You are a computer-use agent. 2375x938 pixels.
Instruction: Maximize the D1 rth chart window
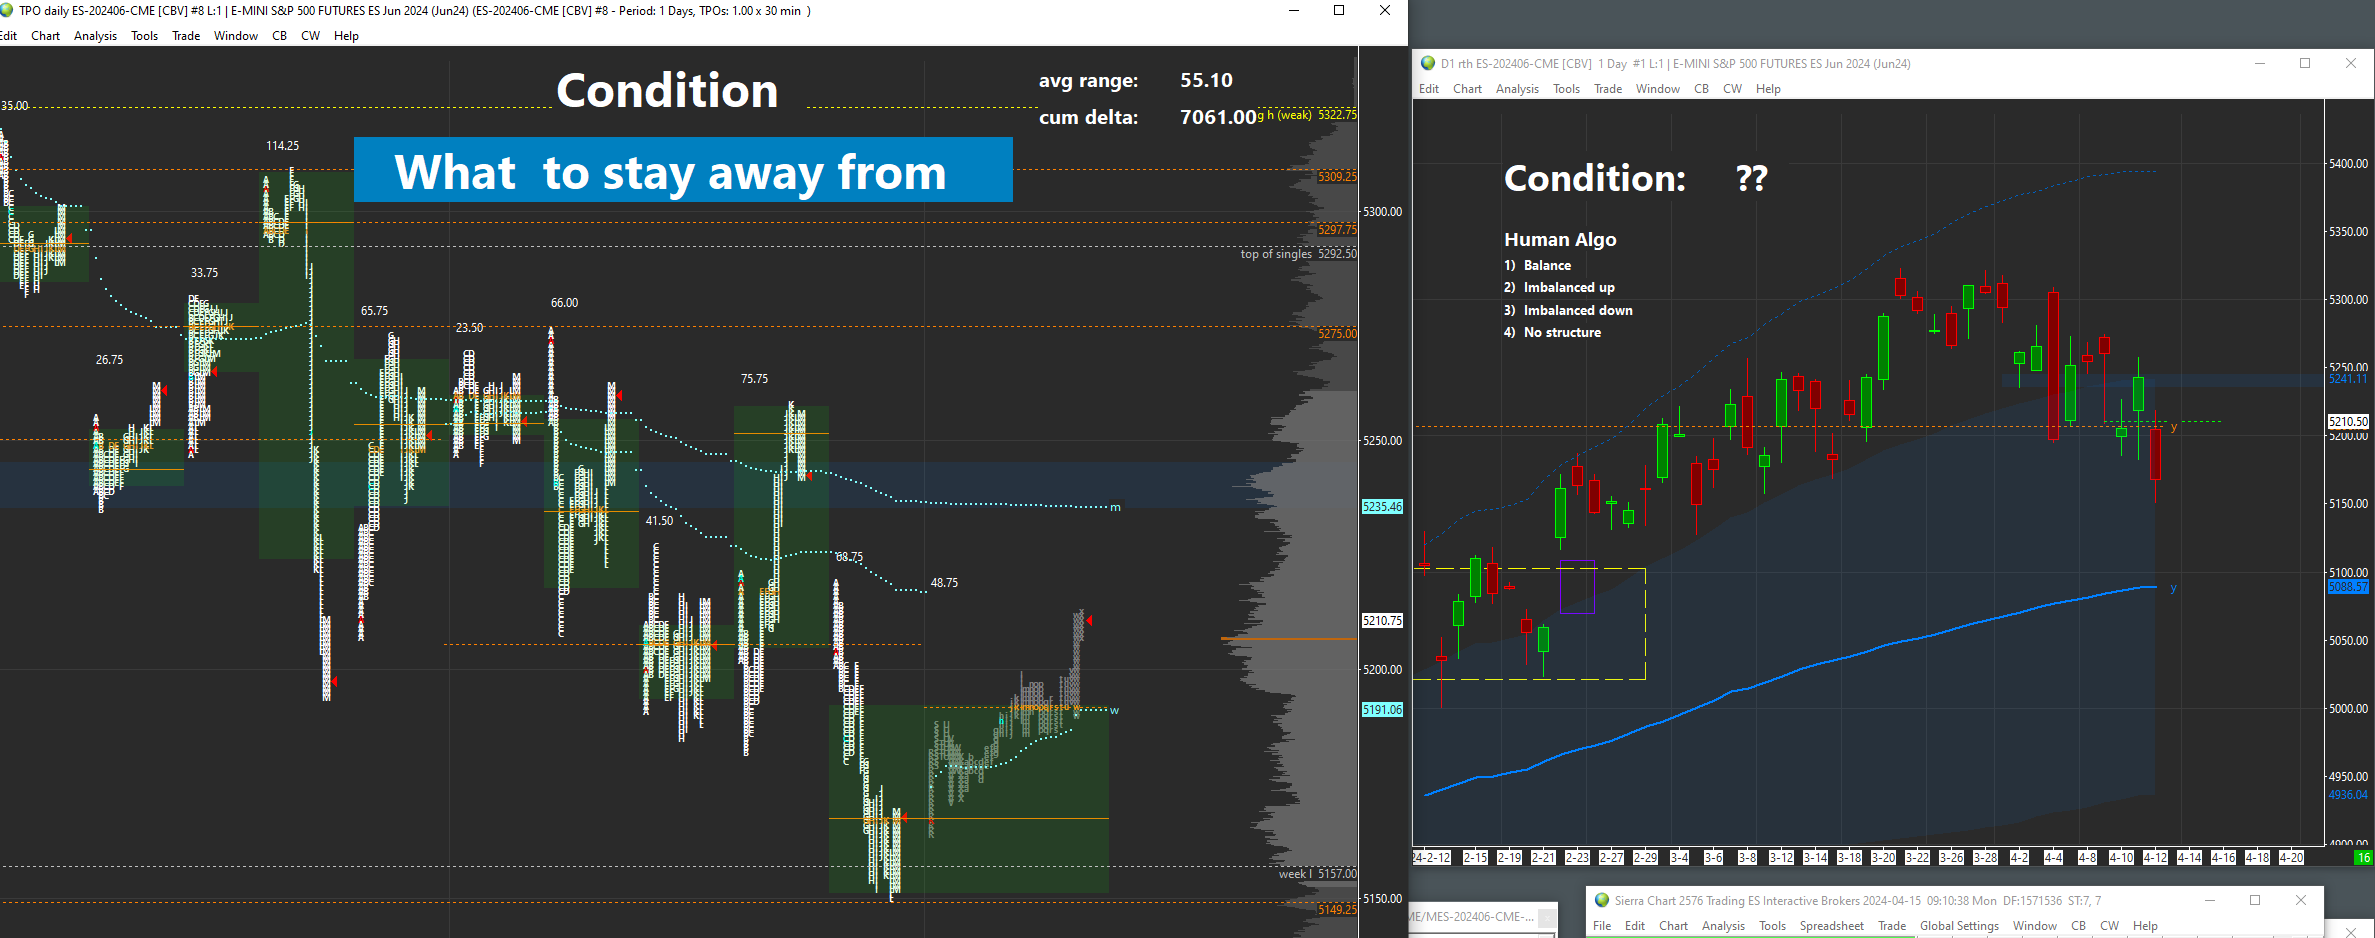[x=2305, y=63]
